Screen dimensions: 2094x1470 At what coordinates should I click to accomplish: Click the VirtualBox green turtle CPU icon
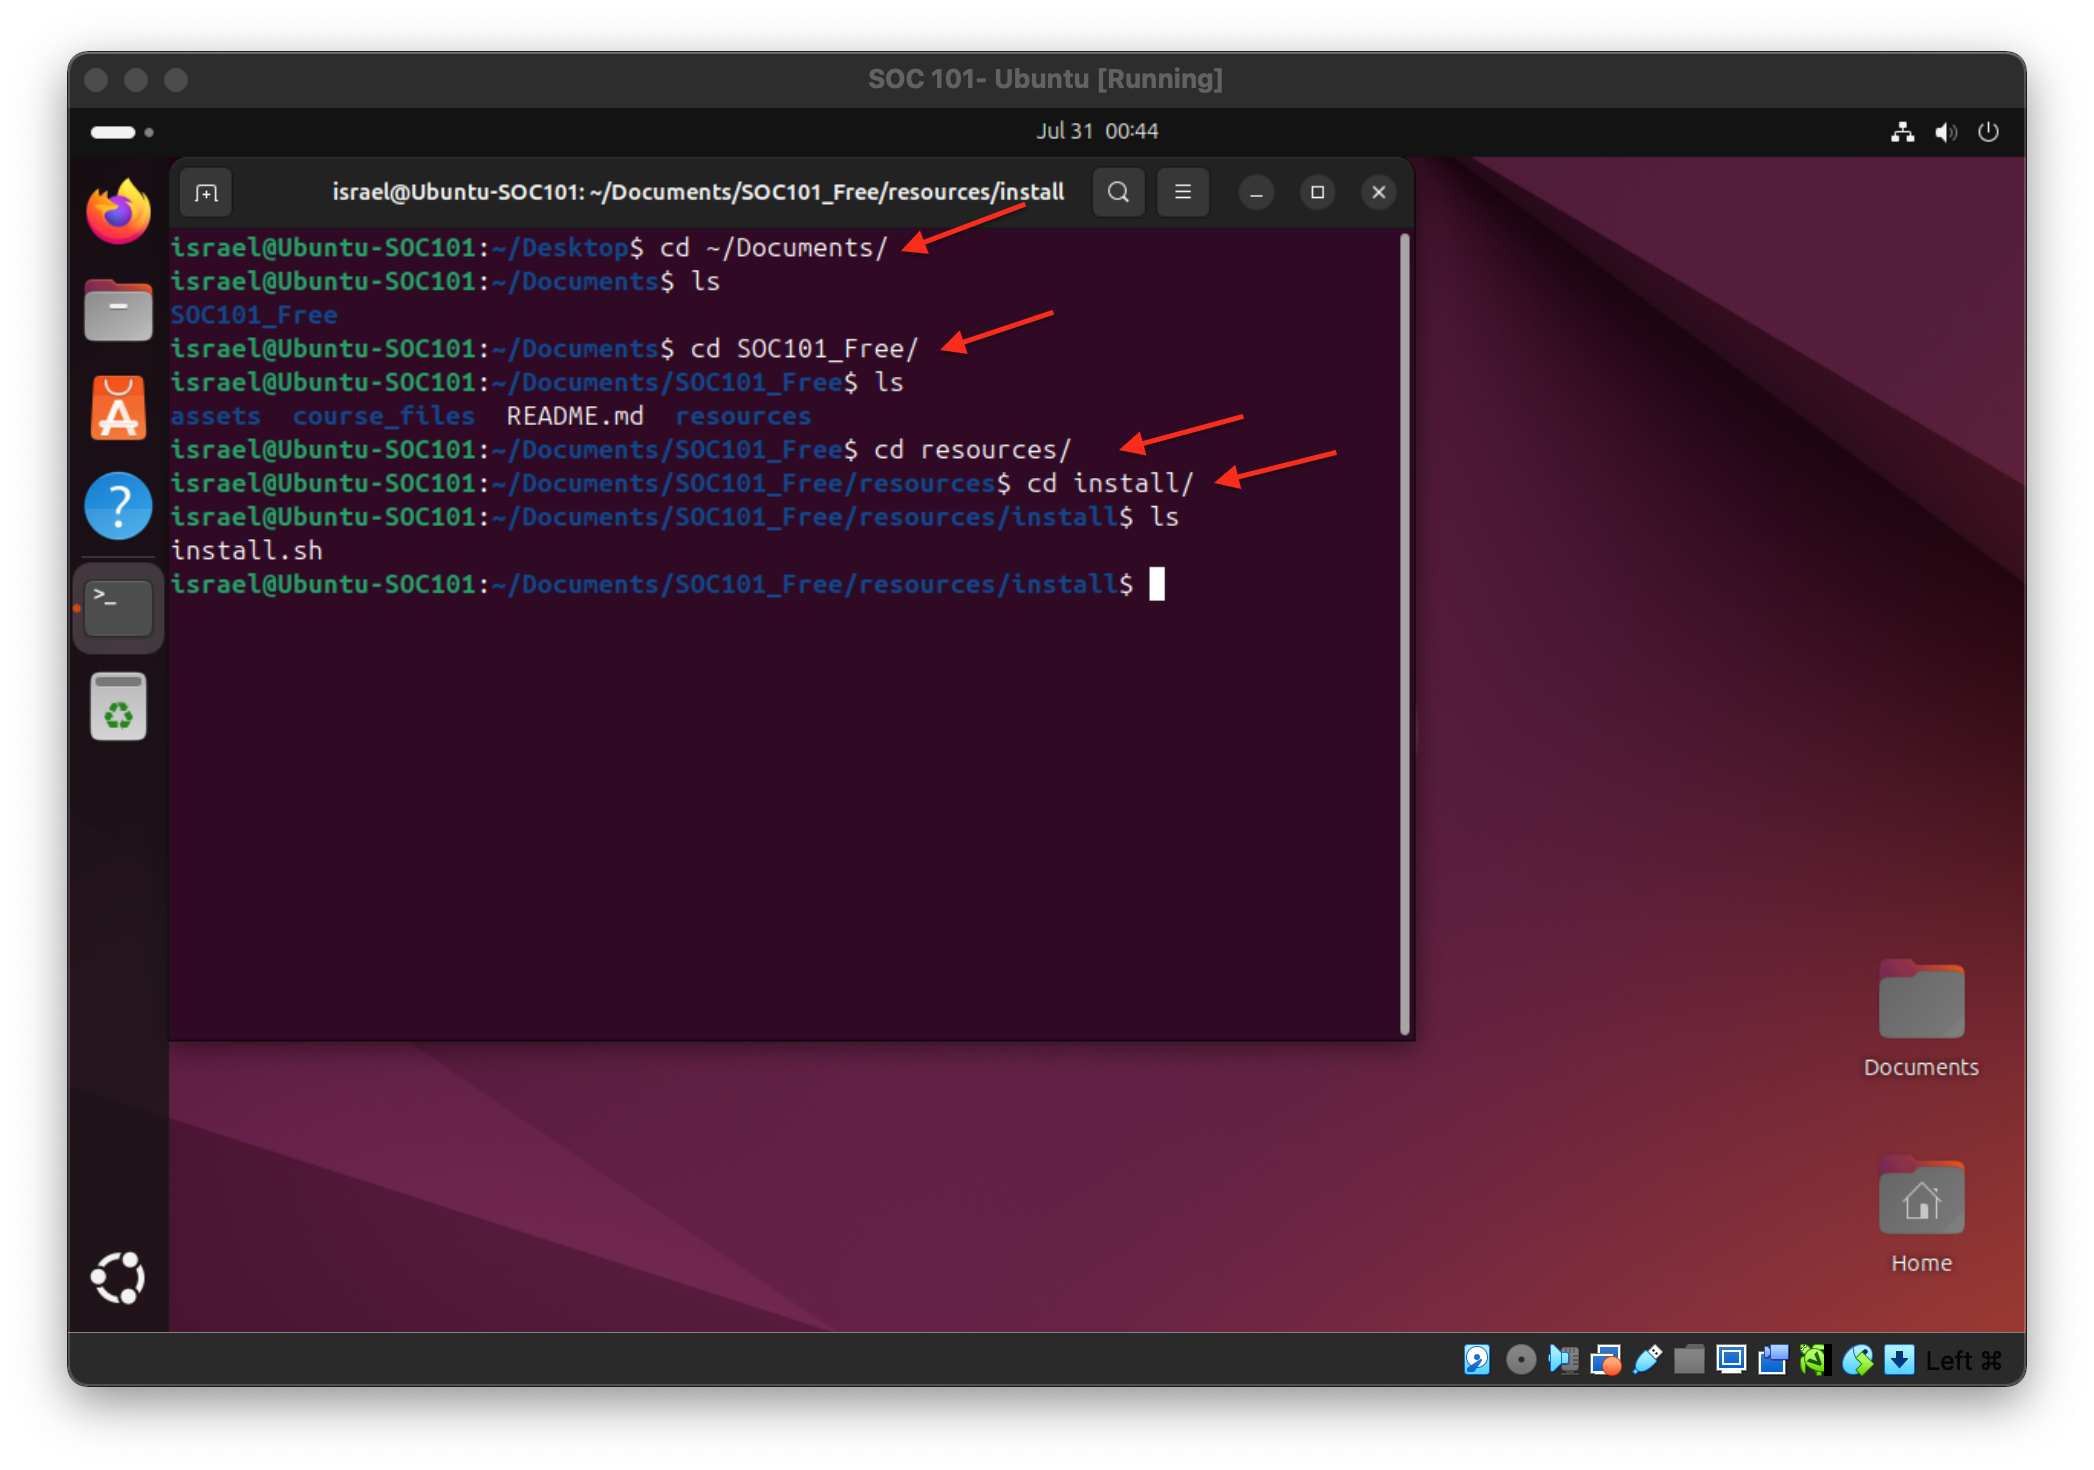pos(1814,1360)
